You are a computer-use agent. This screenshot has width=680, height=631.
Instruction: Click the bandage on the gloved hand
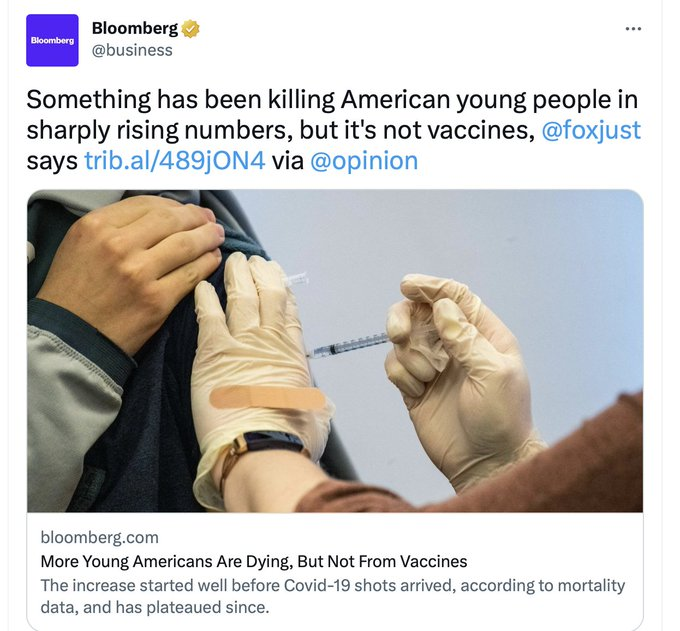point(268,397)
